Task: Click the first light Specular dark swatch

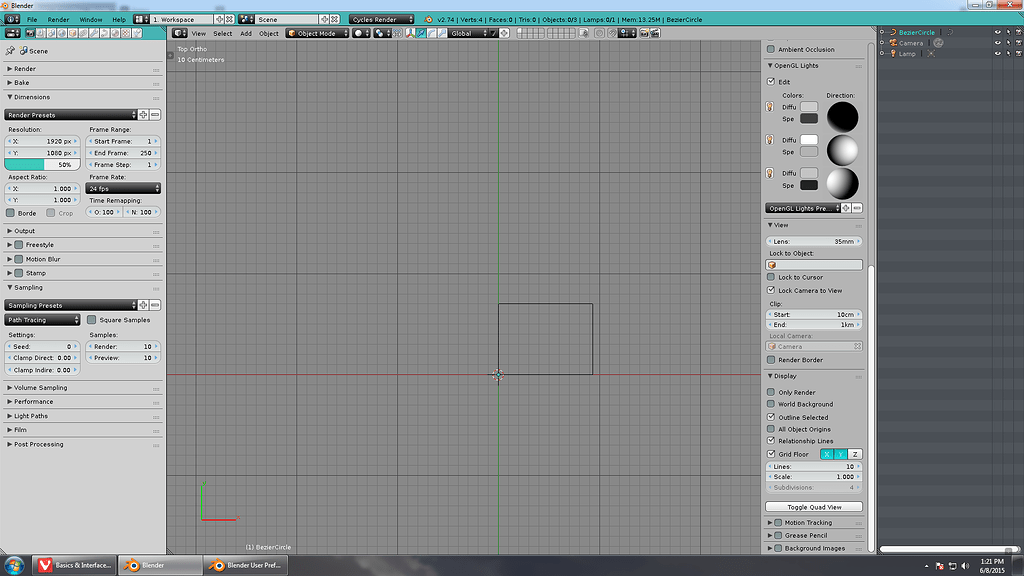Action: [808, 119]
